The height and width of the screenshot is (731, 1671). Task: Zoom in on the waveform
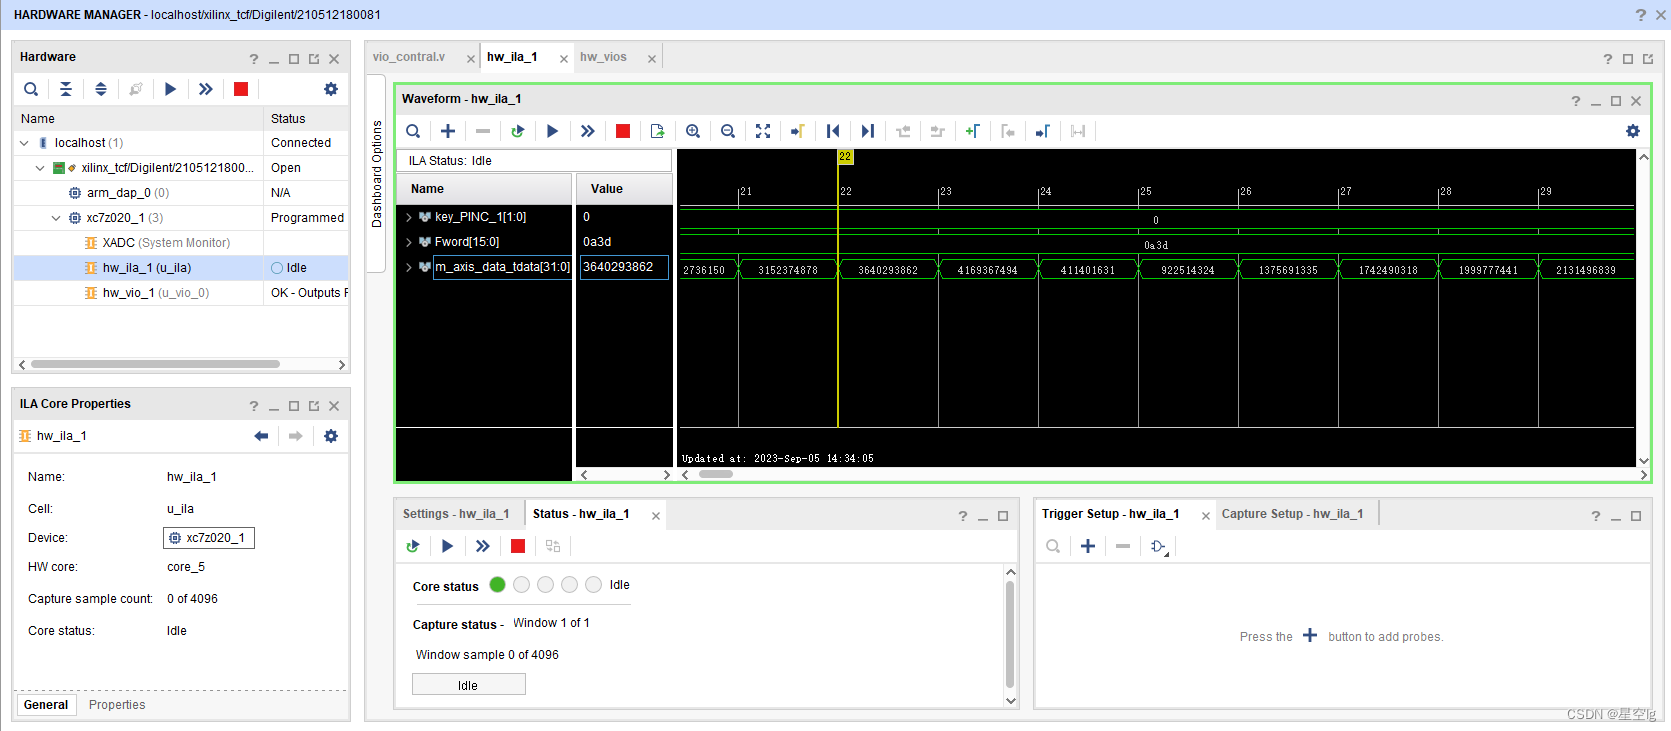tap(693, 131)
